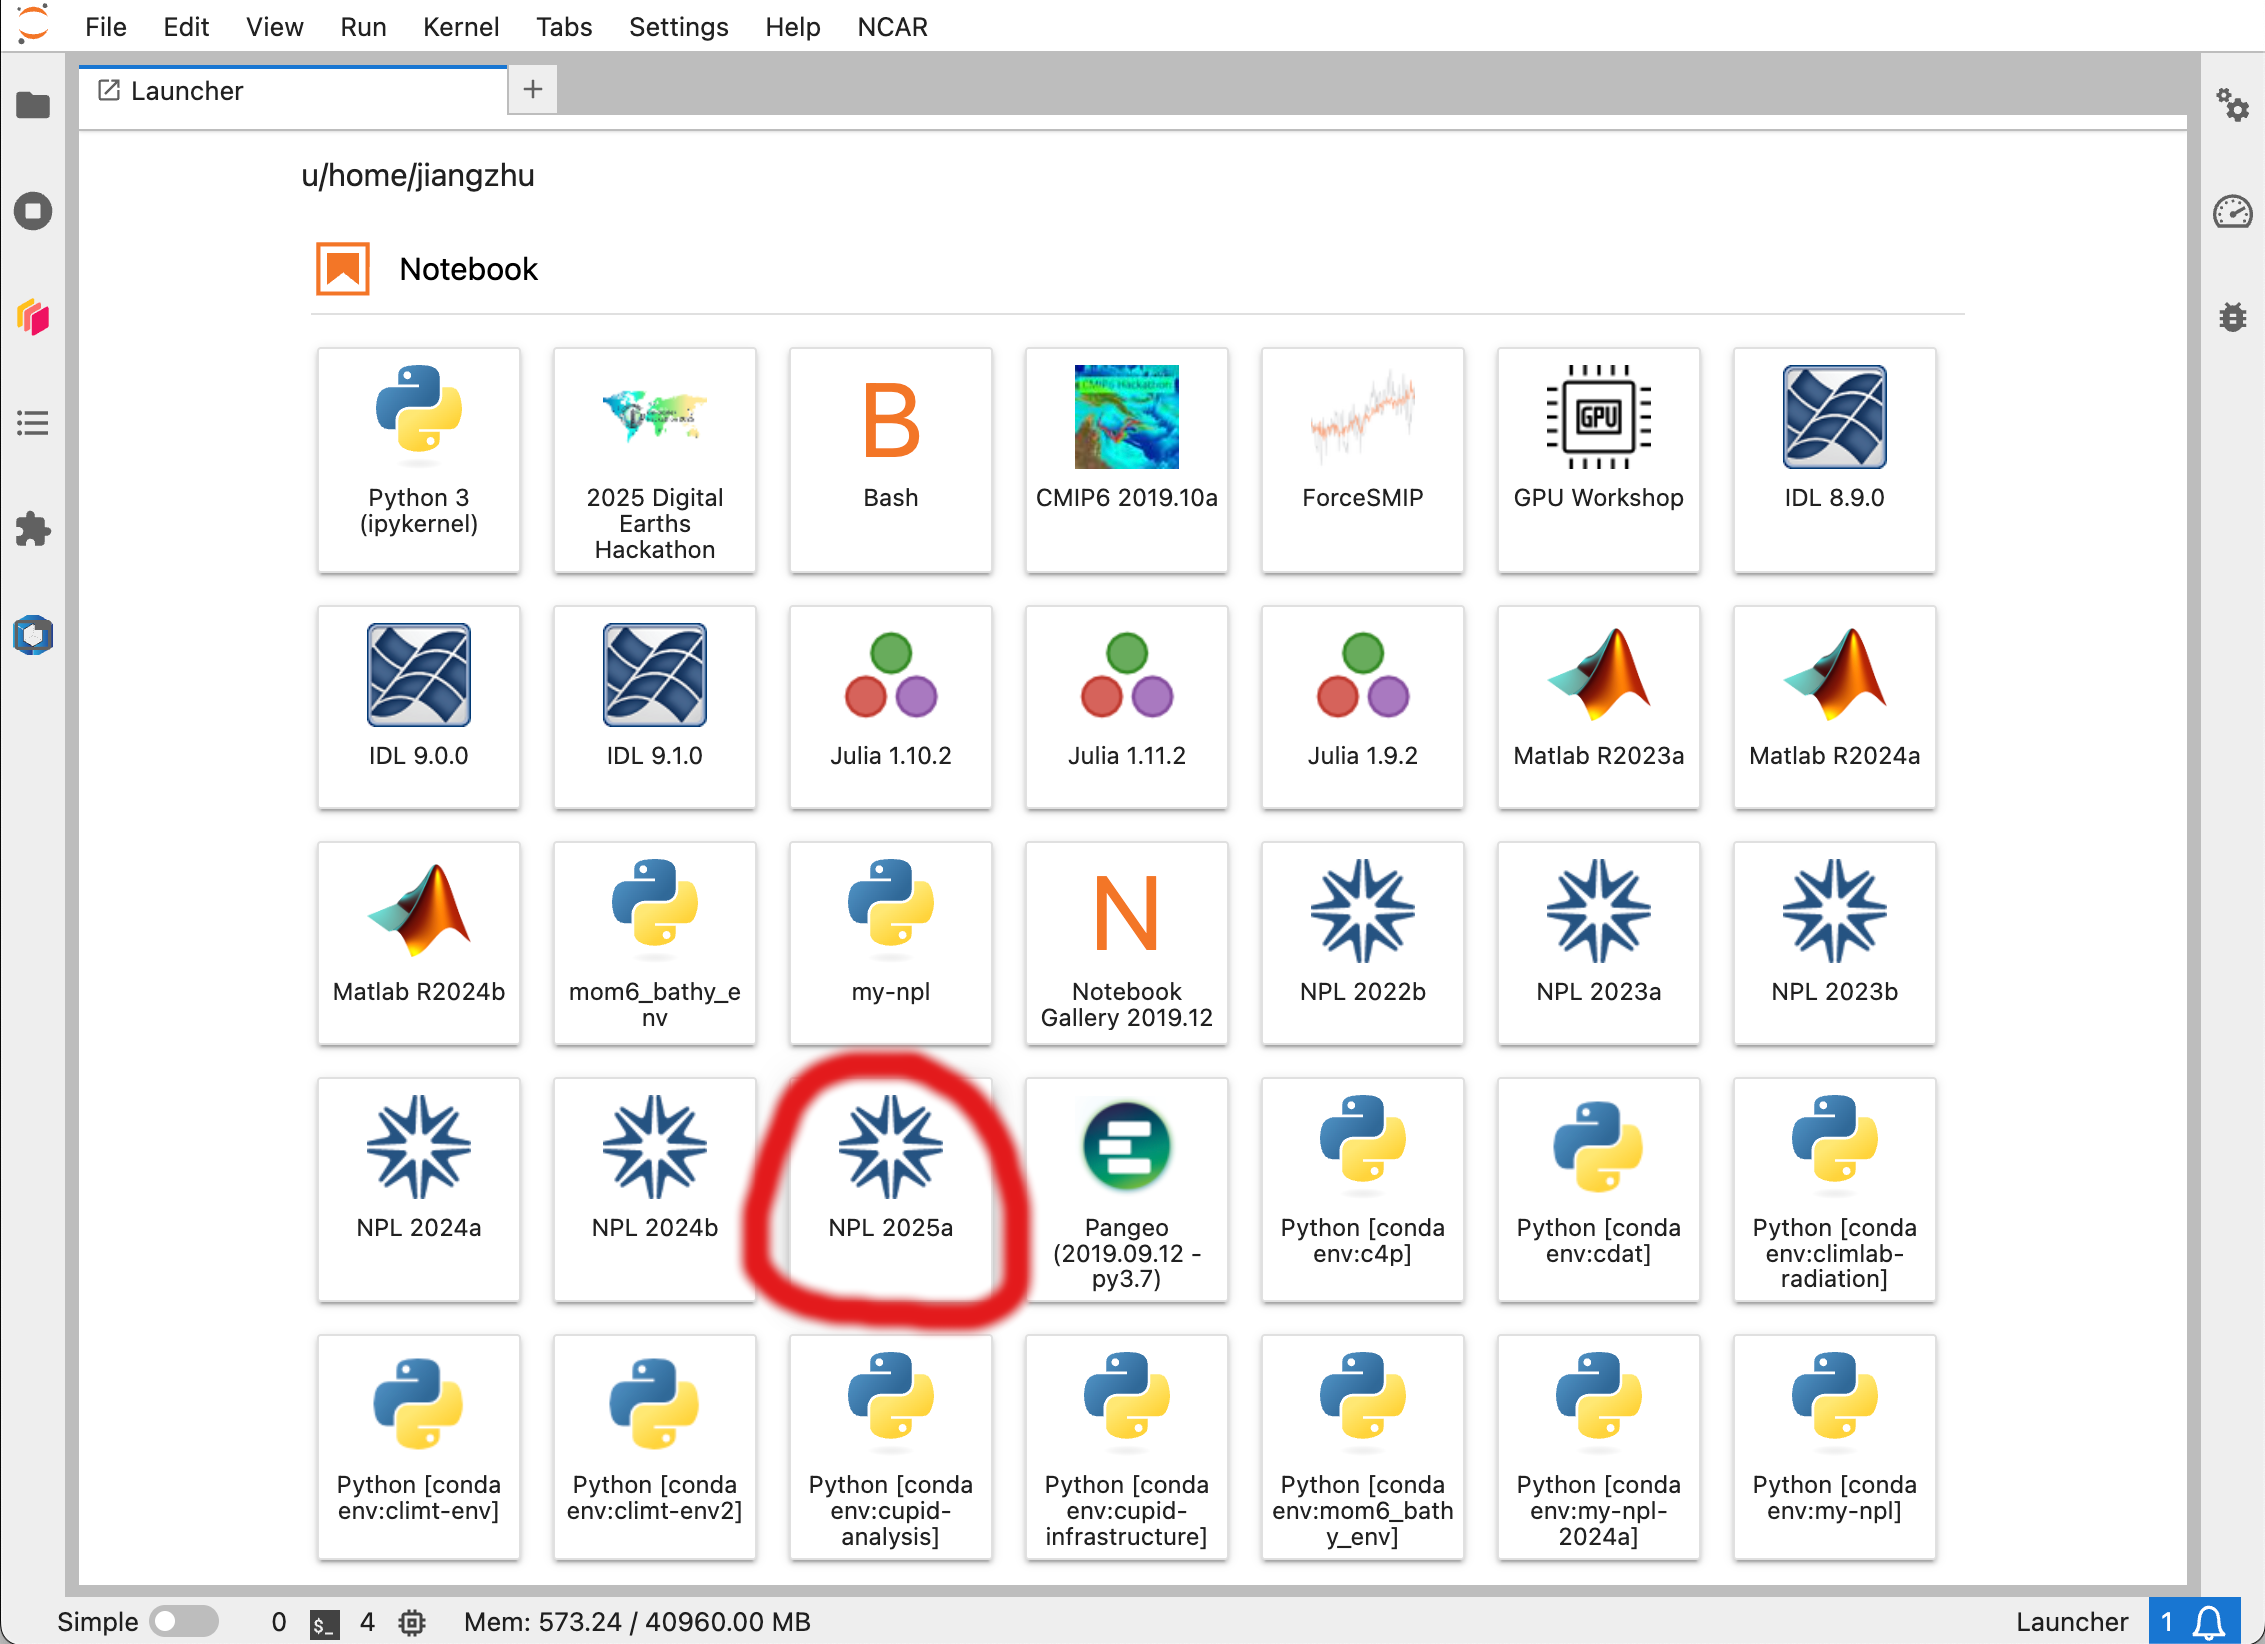Start a Julia 1.11.2 notebook
Screen dimensions: 2265x1644
tap(1126, 706)
